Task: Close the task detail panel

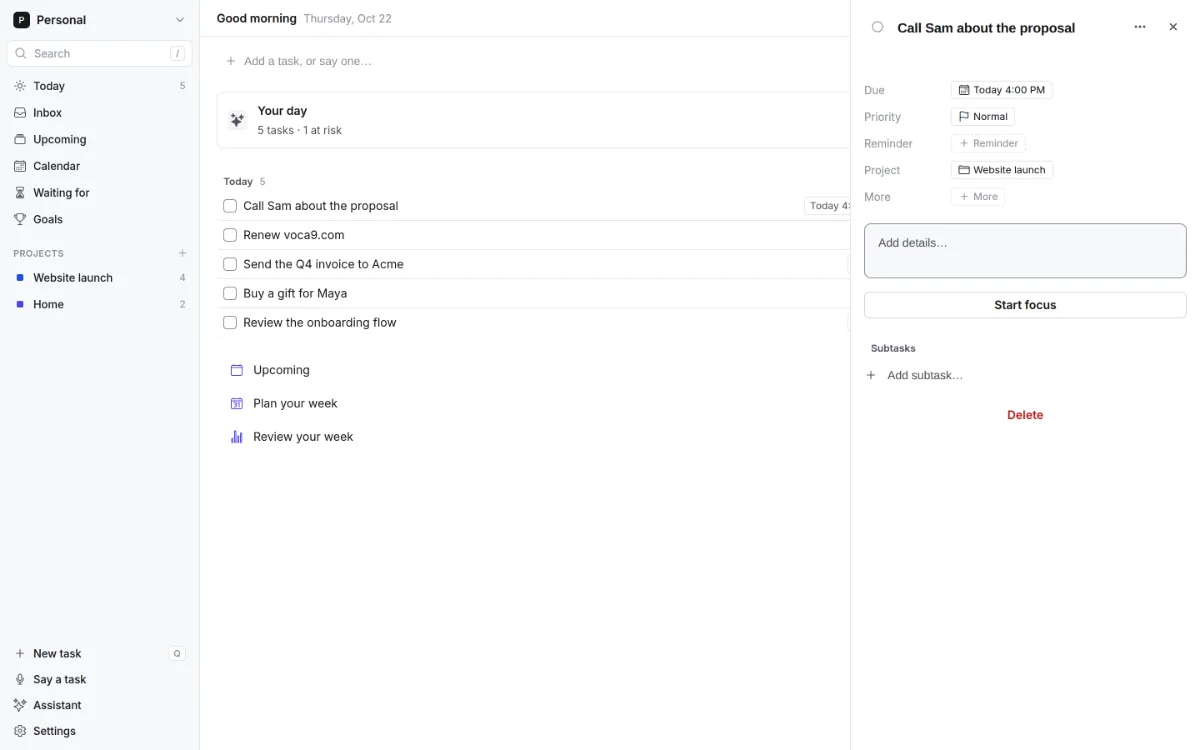Action: [x=1173, y=27]
